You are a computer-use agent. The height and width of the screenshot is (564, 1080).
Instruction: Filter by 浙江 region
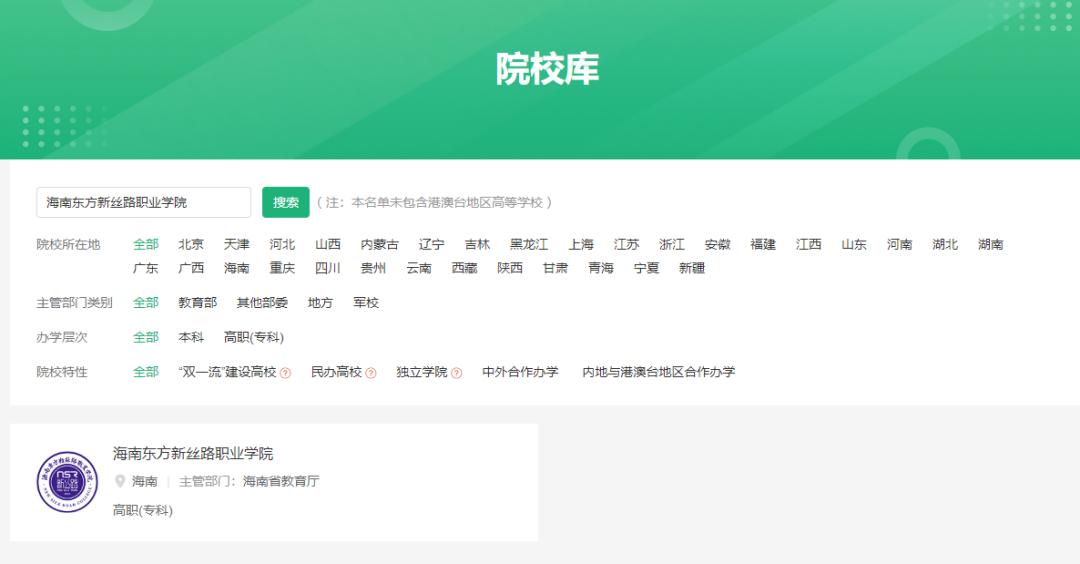point(672,244)
